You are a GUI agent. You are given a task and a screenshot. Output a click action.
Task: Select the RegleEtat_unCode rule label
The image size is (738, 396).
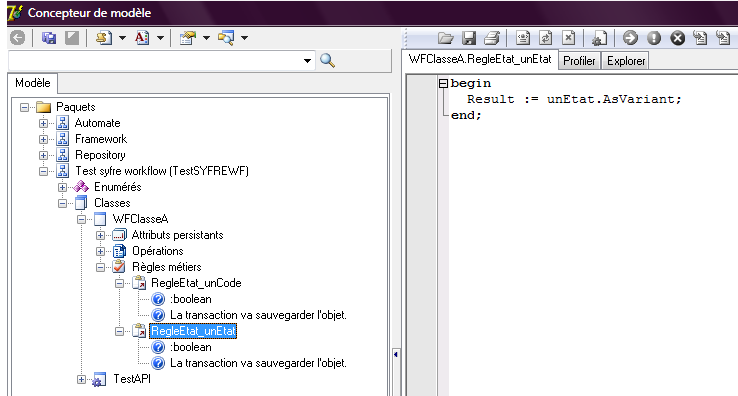click(x=196, y=283)
